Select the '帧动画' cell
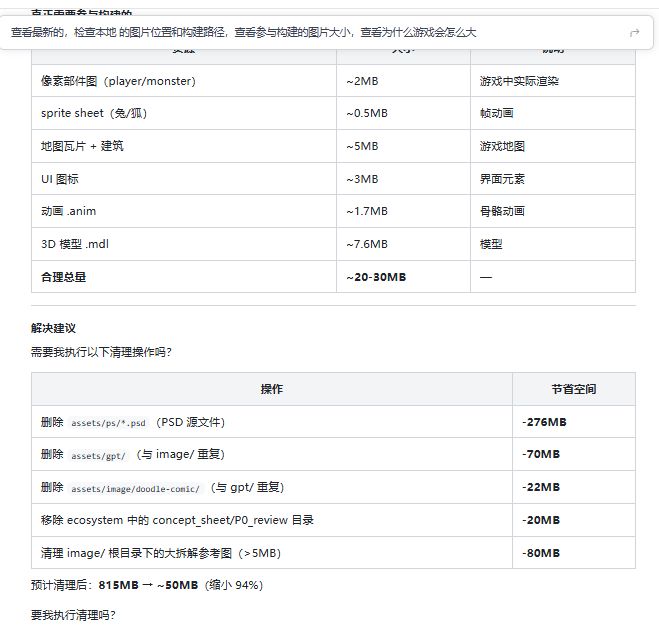This screenshot has width=659, height=643. click(553, 113)
